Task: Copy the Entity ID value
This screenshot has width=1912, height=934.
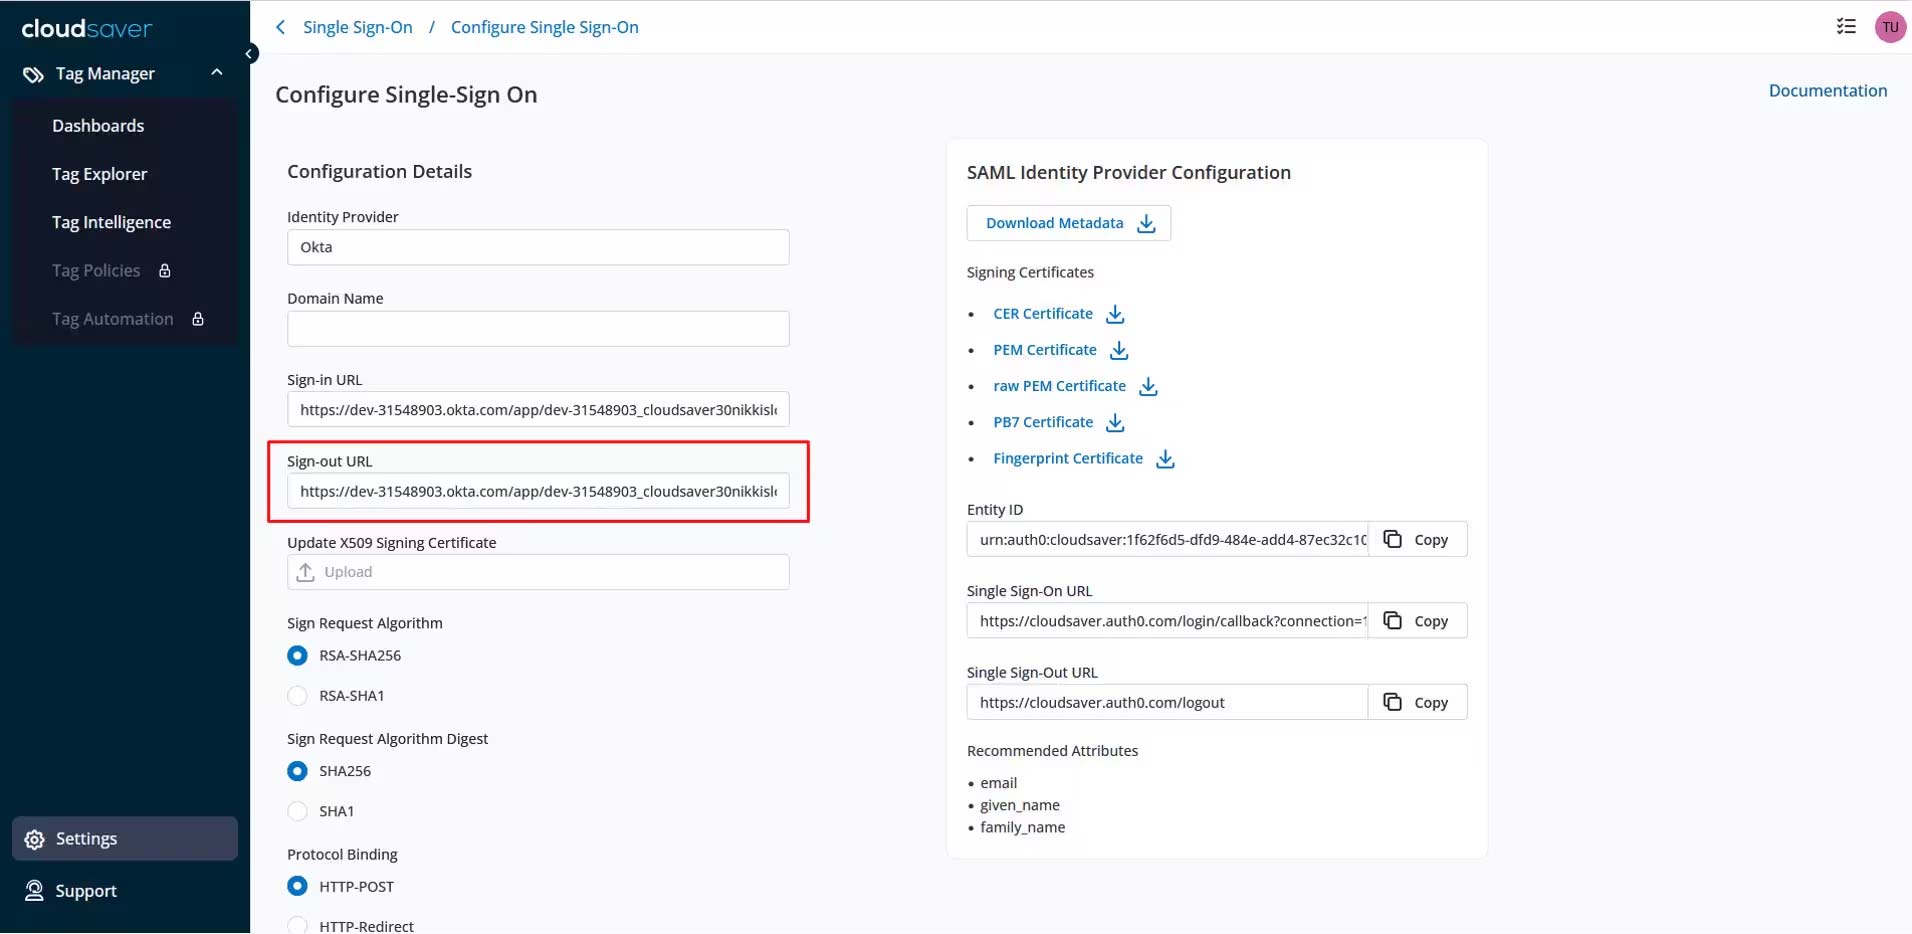Action: pyautogui.click(x=1417, y=540)
